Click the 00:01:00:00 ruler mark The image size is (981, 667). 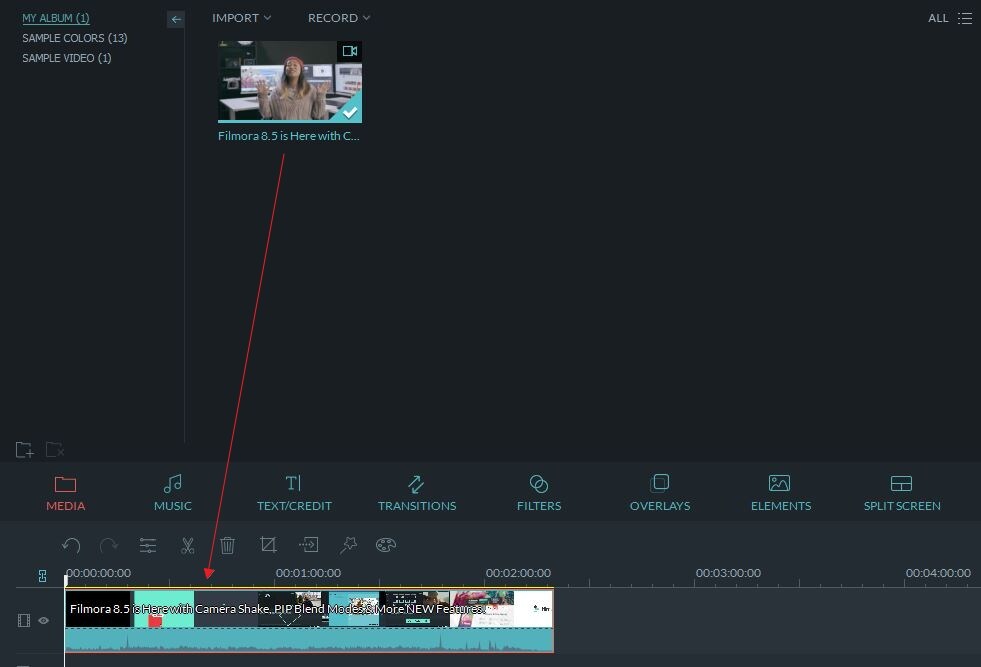tap(308, 573)
